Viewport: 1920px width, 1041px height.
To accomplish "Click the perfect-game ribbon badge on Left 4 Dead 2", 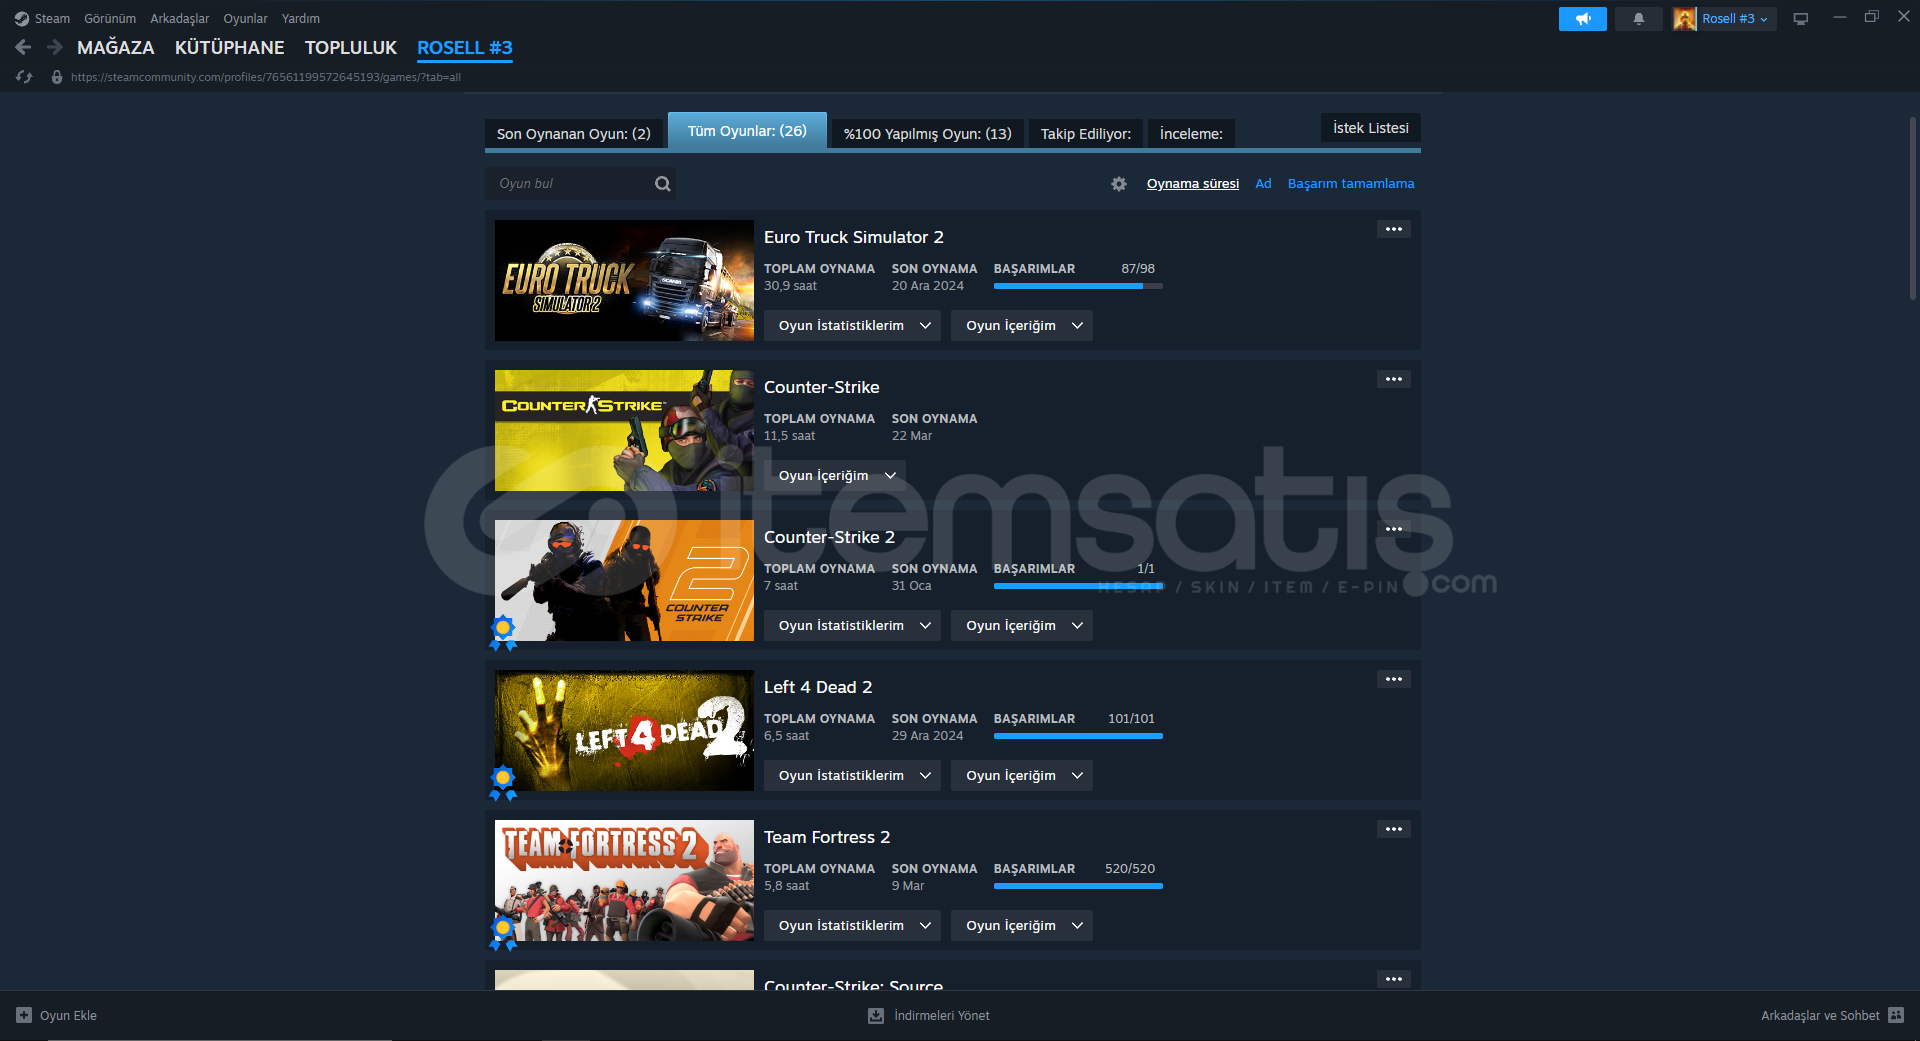I will coord(503,783).
